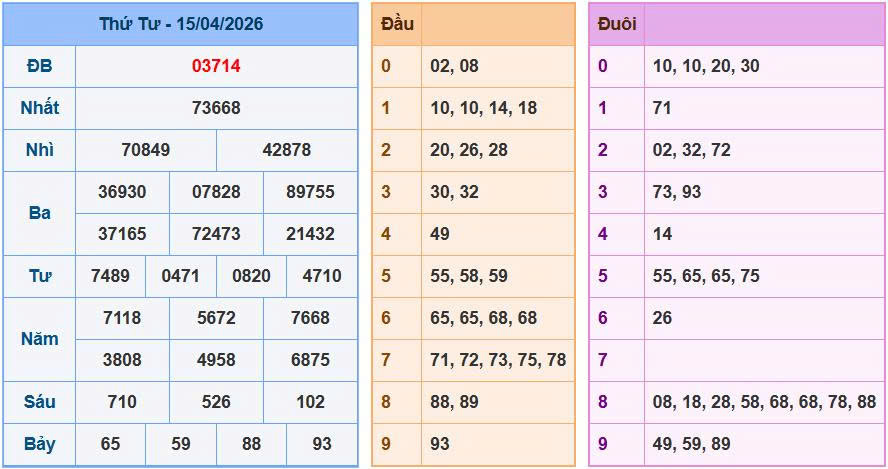This screenshot has height=469, width=888.
Task: Select the ĐB row label
Action: click(40, 66)
